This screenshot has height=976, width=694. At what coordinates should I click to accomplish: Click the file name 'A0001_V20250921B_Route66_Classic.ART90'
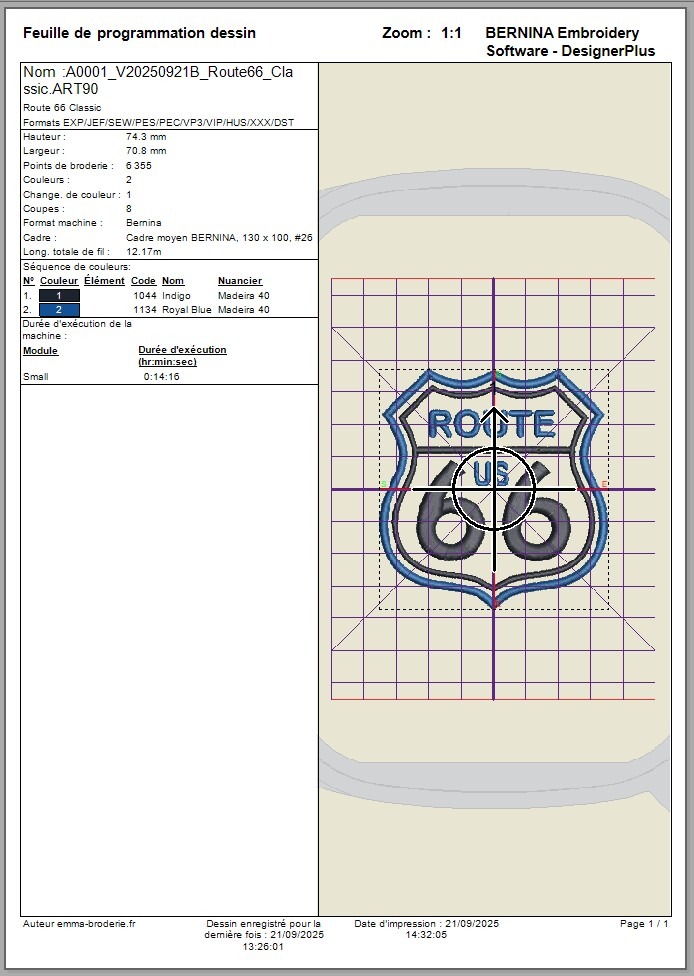(x=158, y=80)
